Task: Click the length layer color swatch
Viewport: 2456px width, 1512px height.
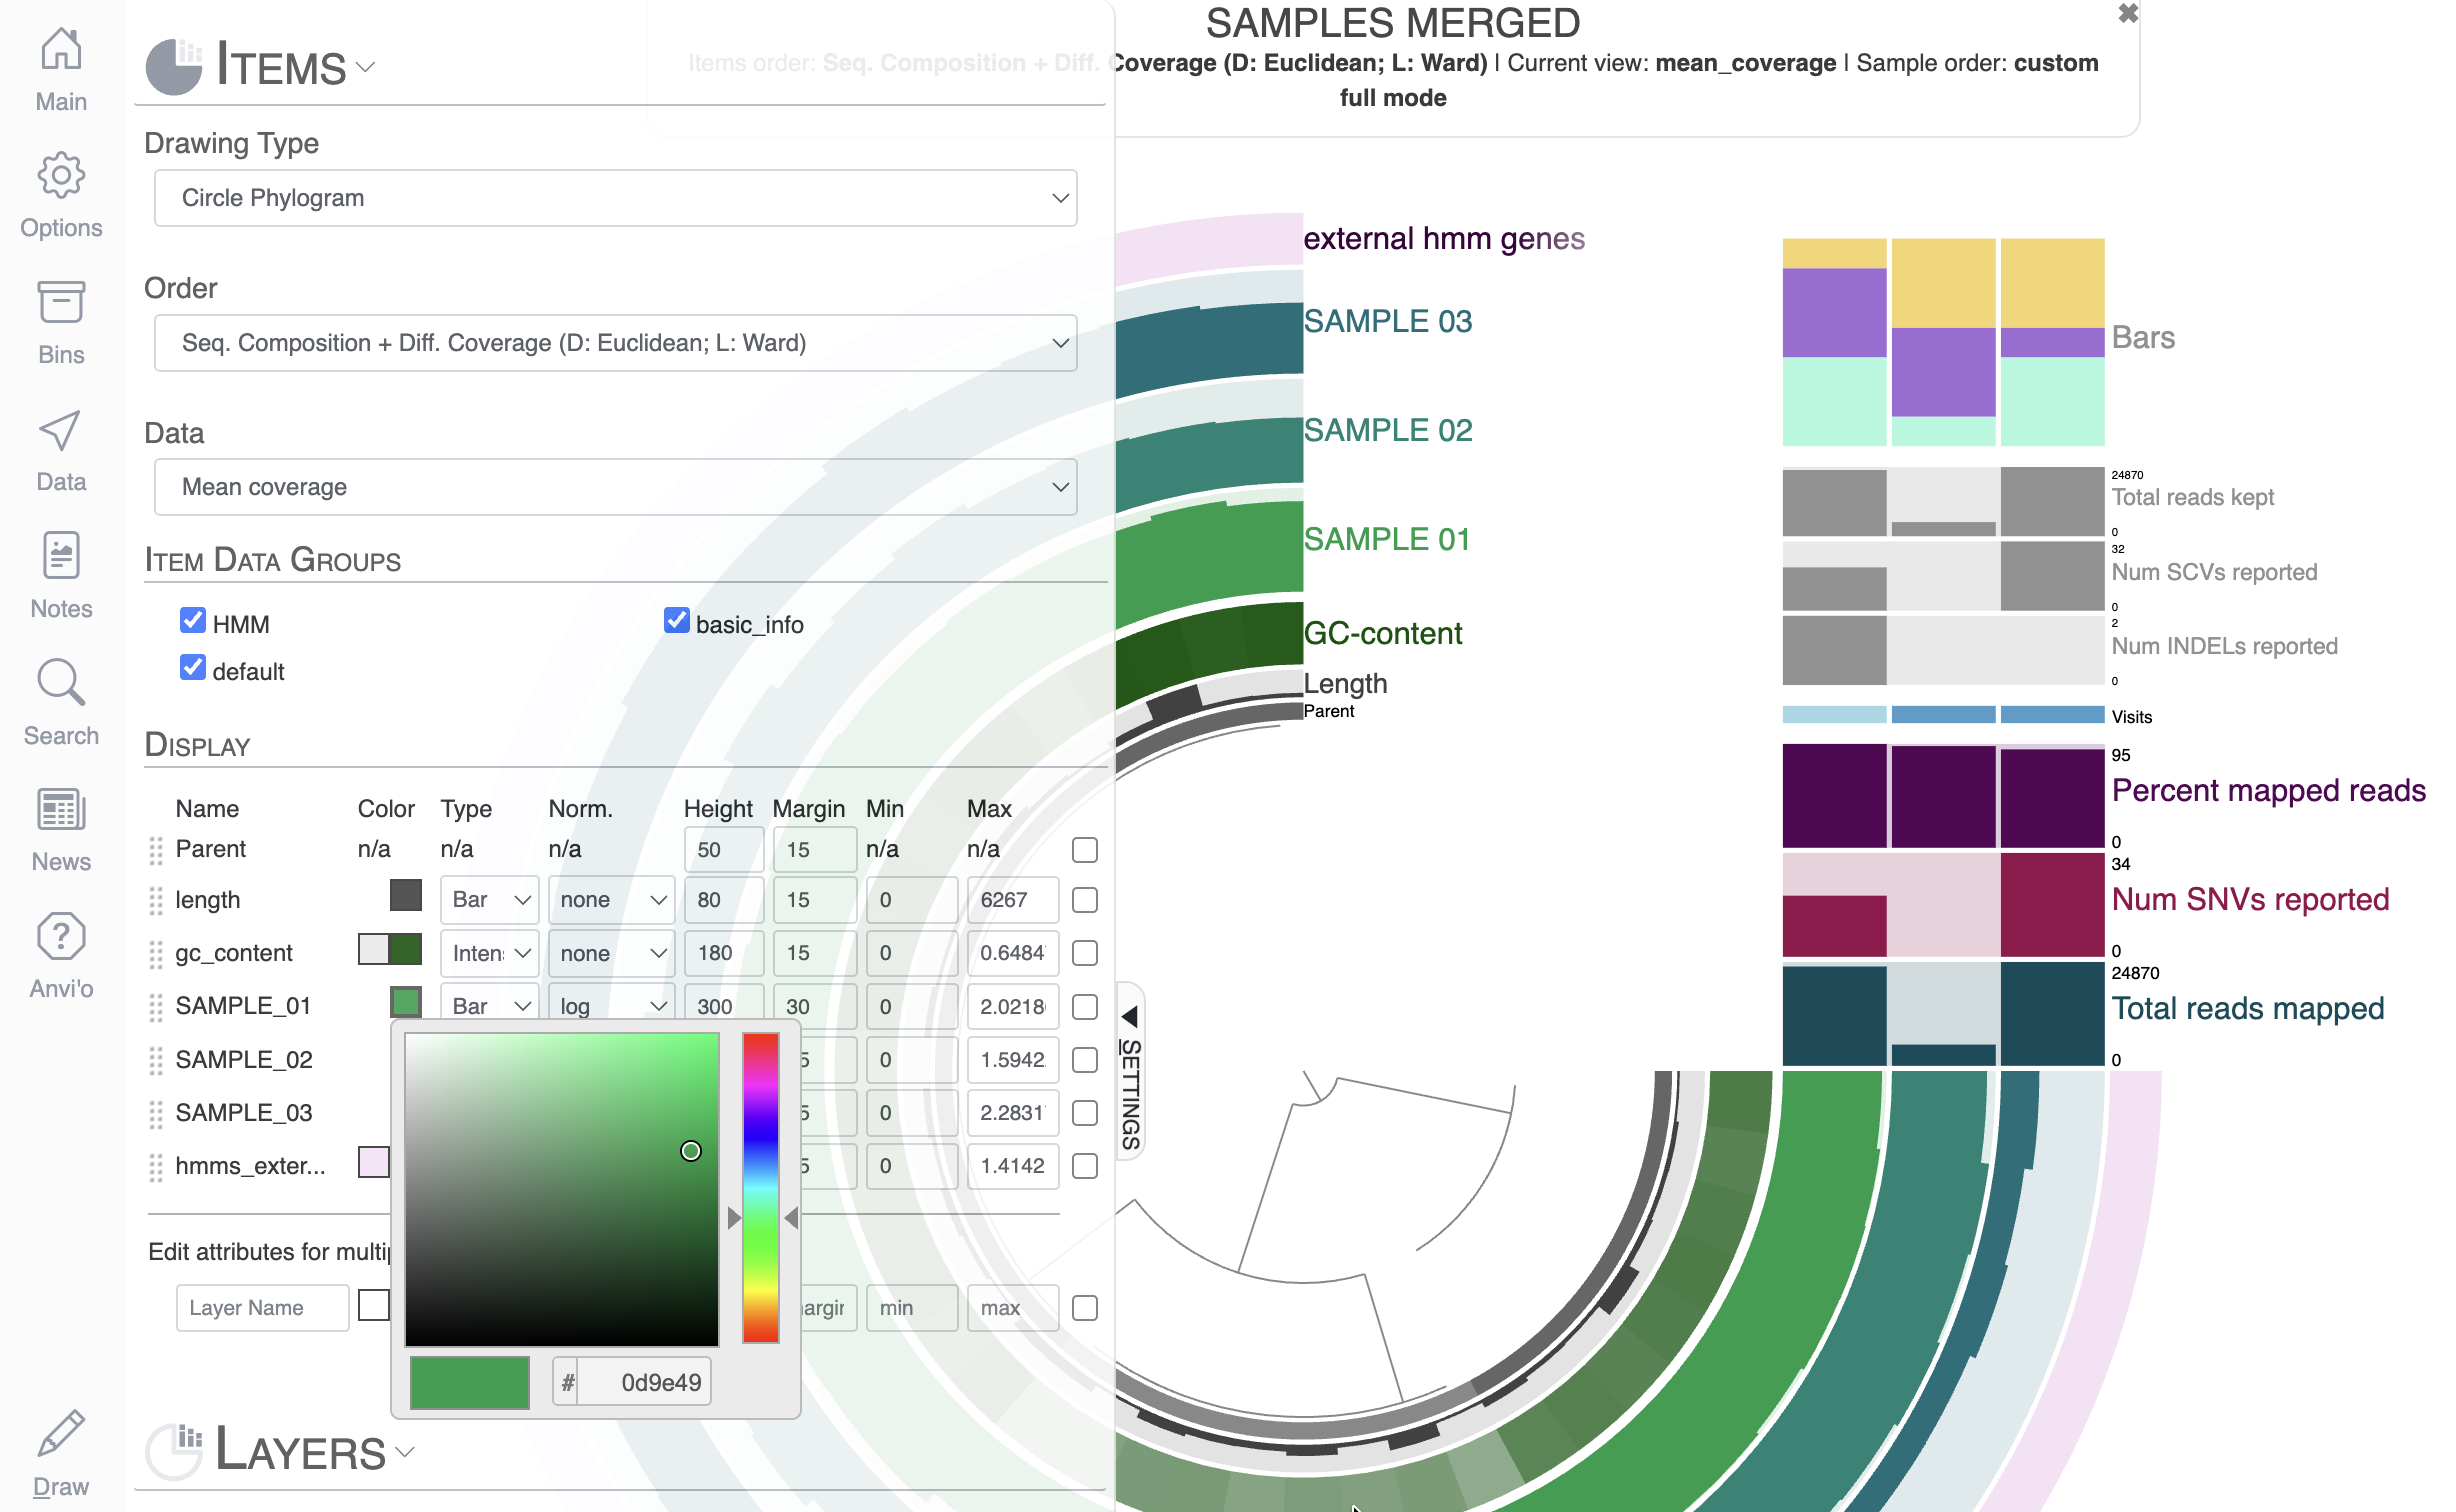Action: coord(405,896)
